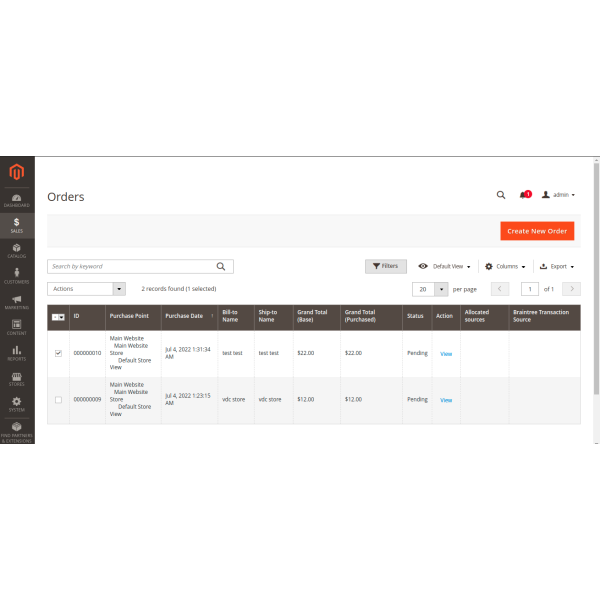Click the Magento logo icon

tap(16, 172)
